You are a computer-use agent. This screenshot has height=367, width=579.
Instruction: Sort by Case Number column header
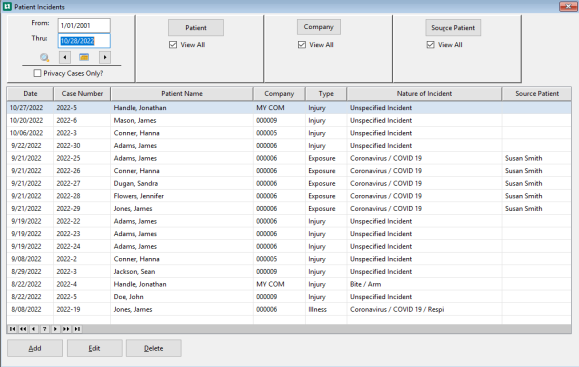[82, 94]
